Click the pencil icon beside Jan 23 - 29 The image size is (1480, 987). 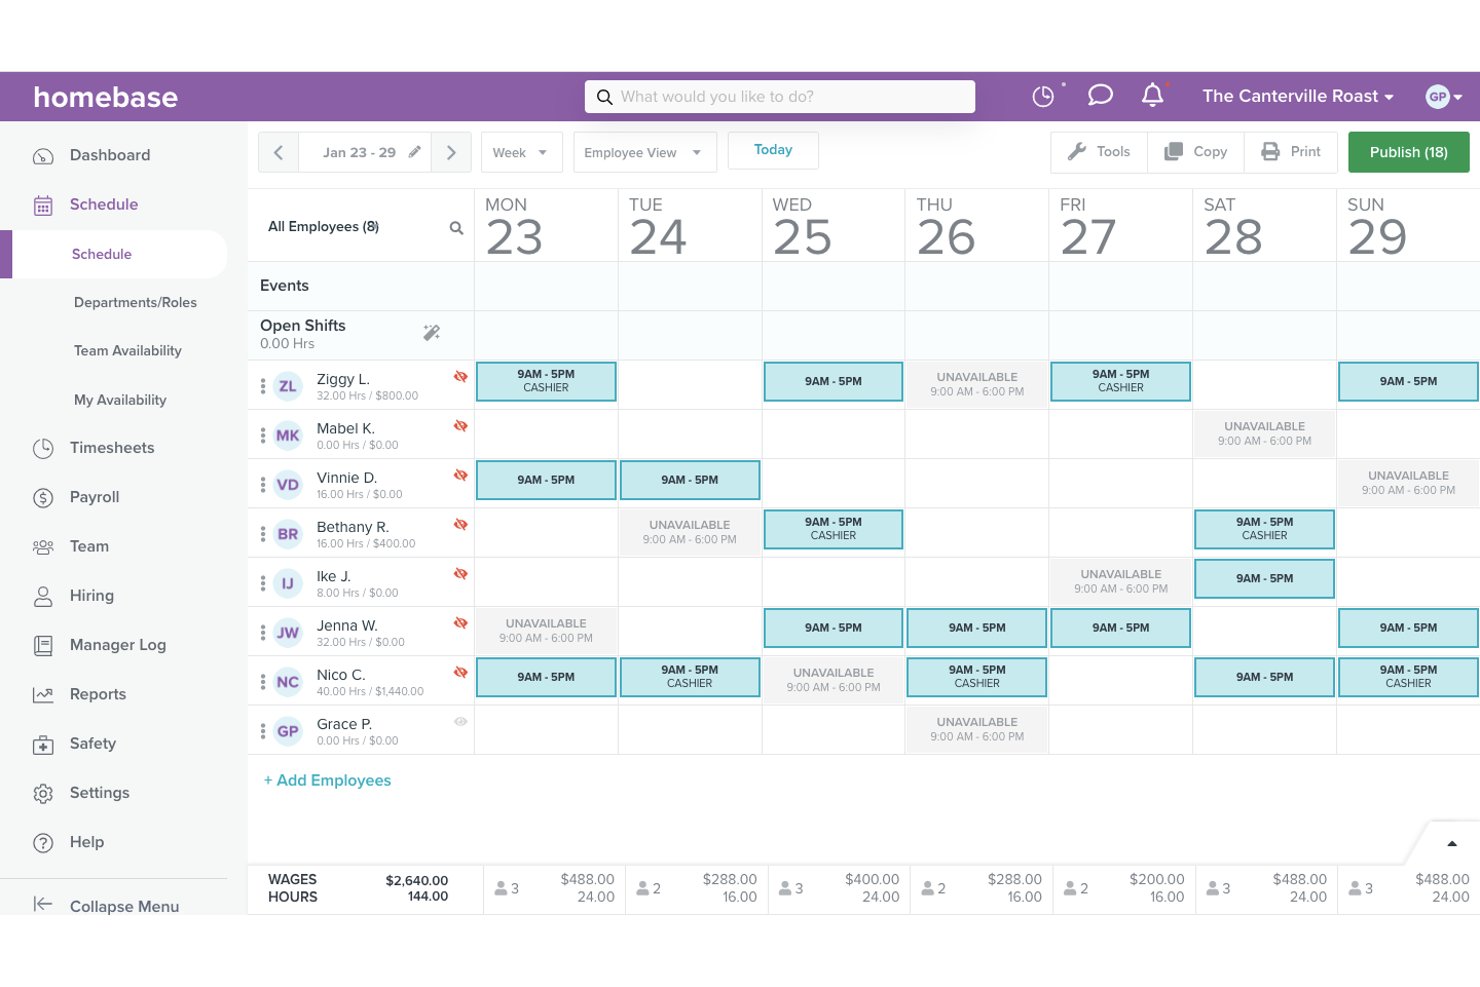[414, 152]
